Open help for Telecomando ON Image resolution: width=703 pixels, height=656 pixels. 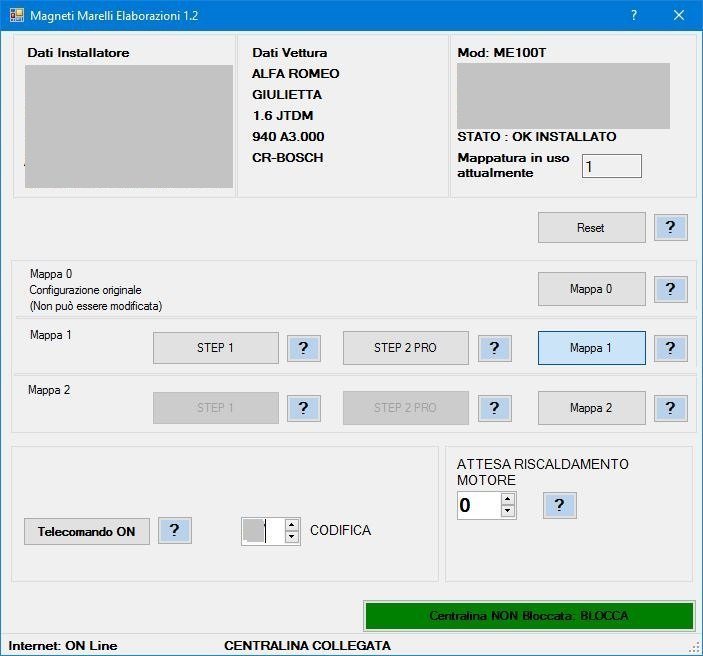[x=175, y=530]
